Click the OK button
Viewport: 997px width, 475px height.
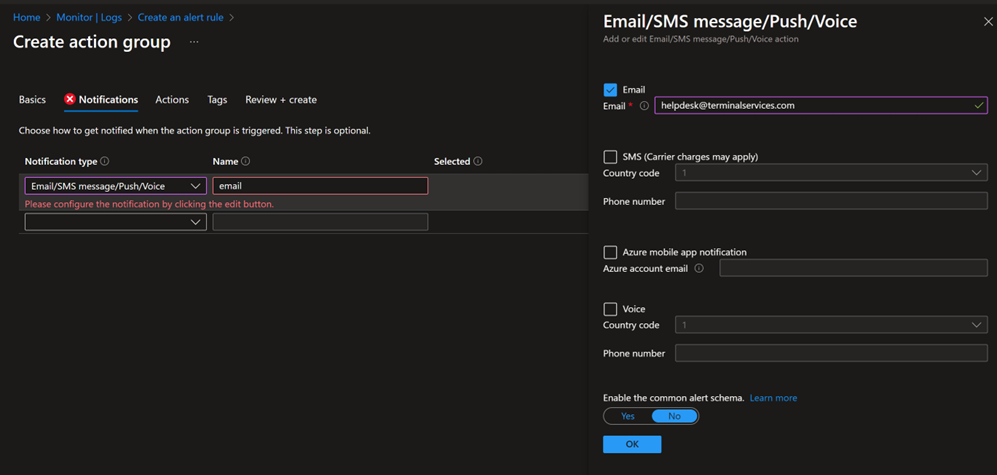click(x=632, y=444)
